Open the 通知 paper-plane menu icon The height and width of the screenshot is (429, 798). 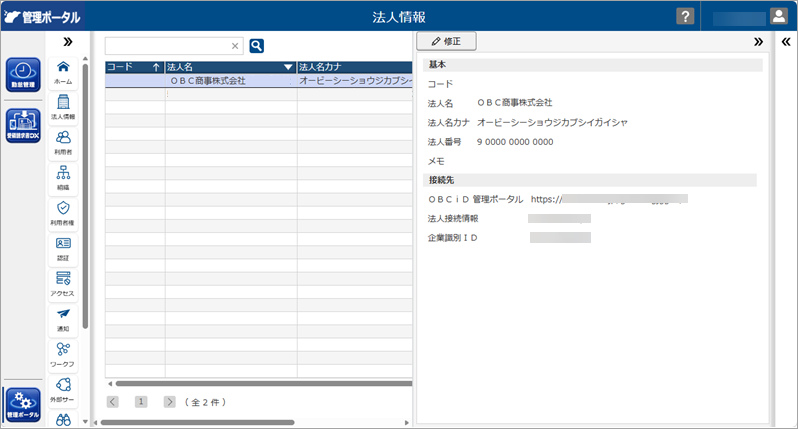click(x=63, y=321)
